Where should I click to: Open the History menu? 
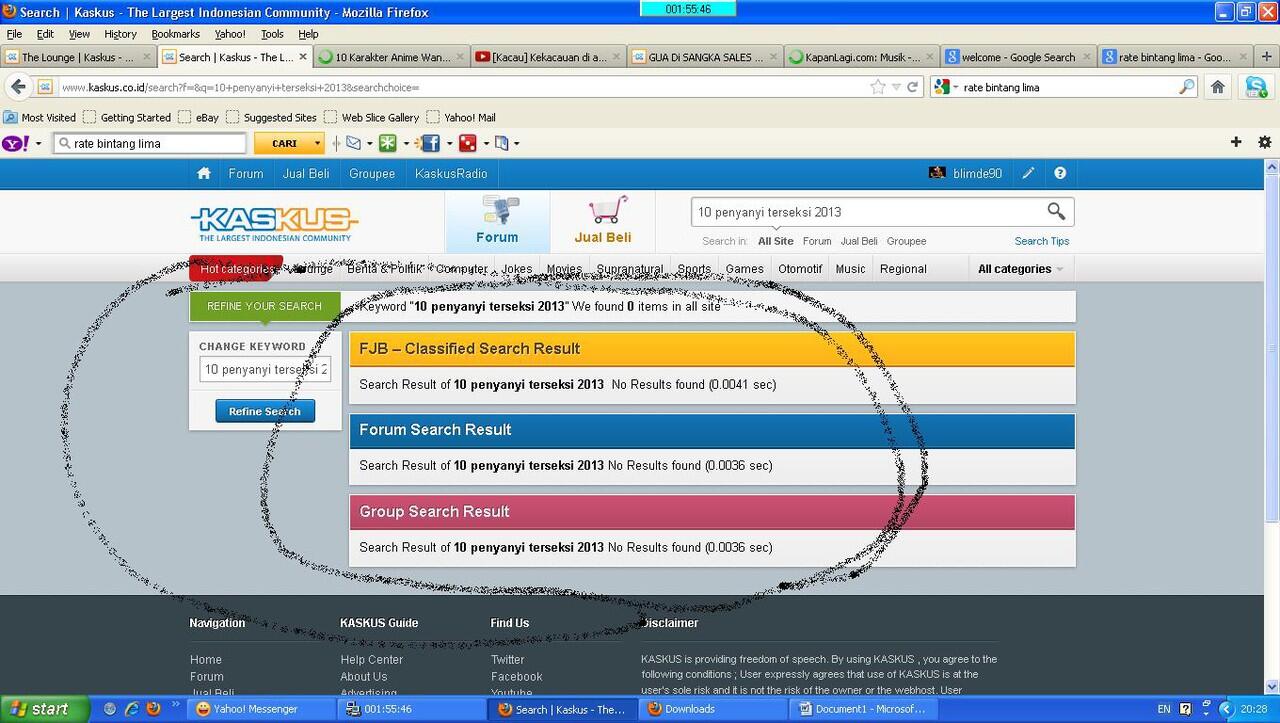pos(120,34)
